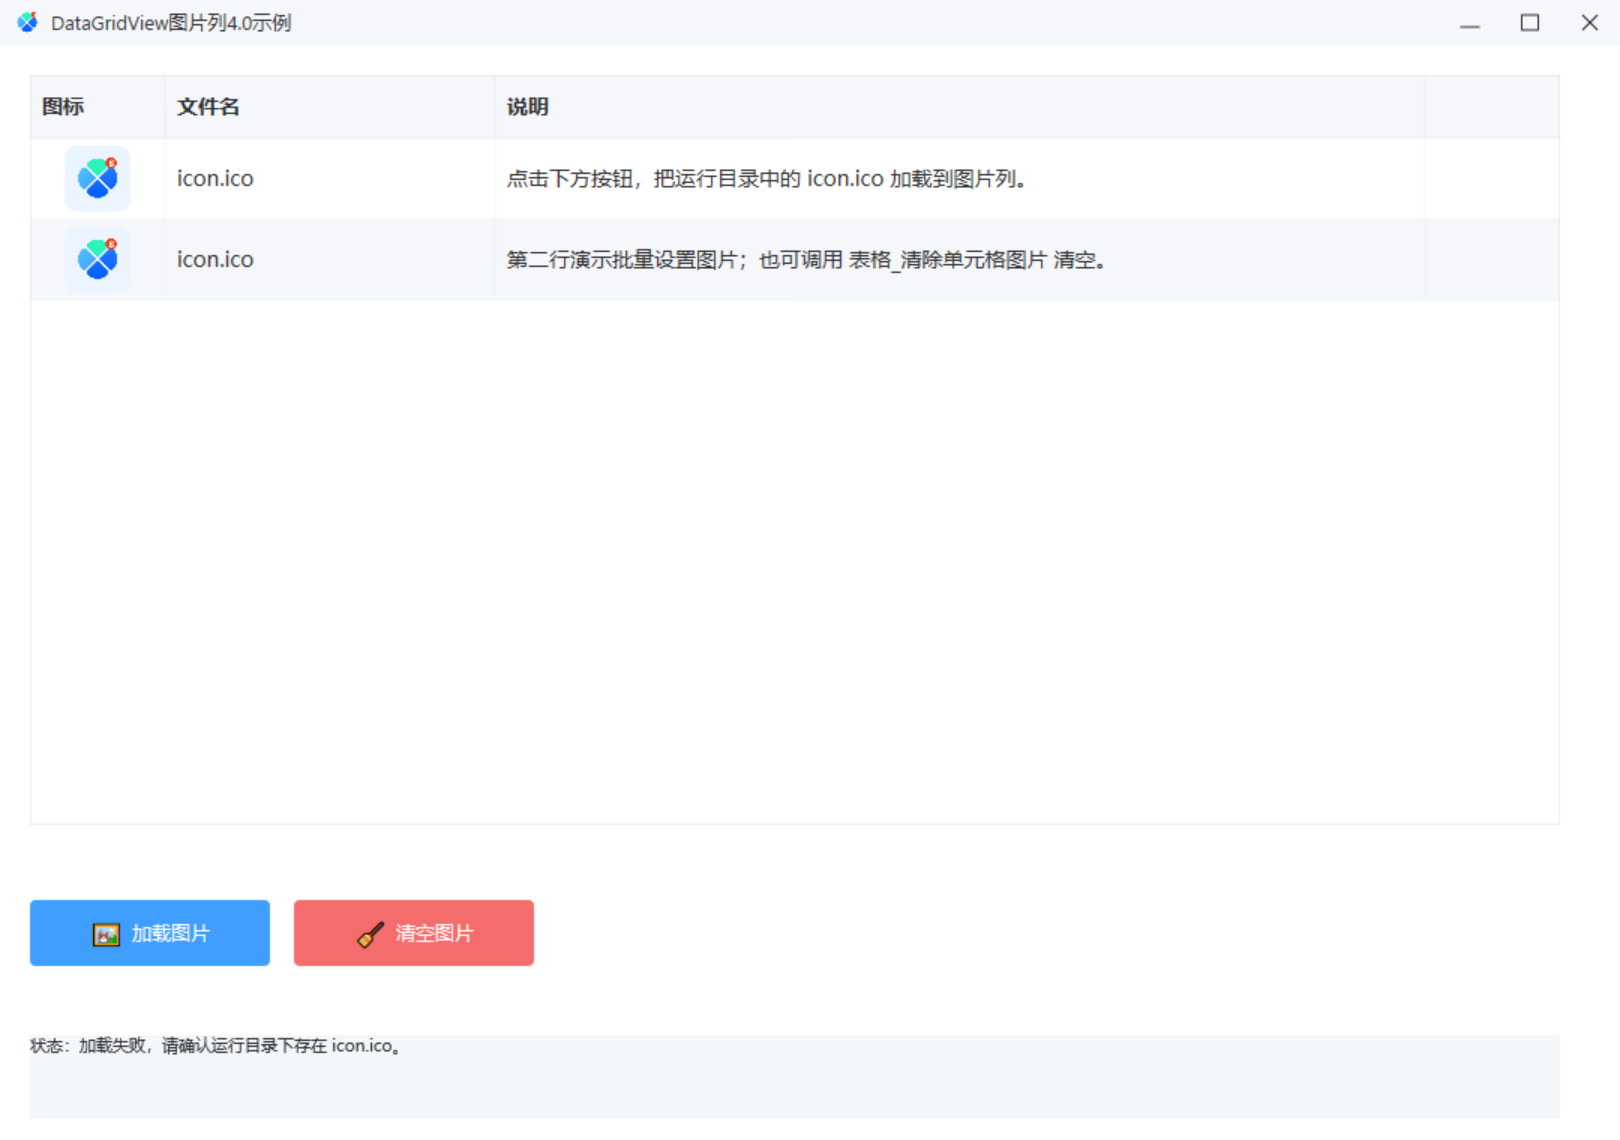Click the picture icon on 加载图片 button
Viewport: 1620px width, 1140px height.
106,934
